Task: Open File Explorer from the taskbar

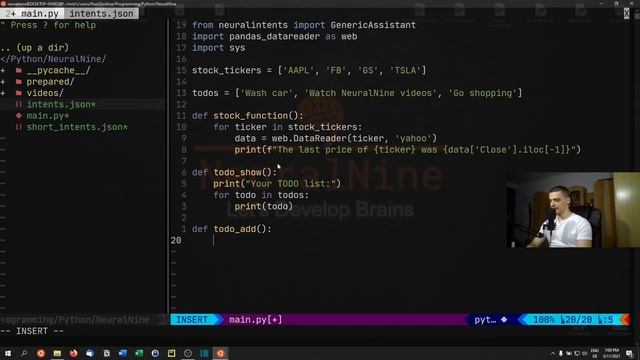Action: pyautogui.click(x=57, y=353)
